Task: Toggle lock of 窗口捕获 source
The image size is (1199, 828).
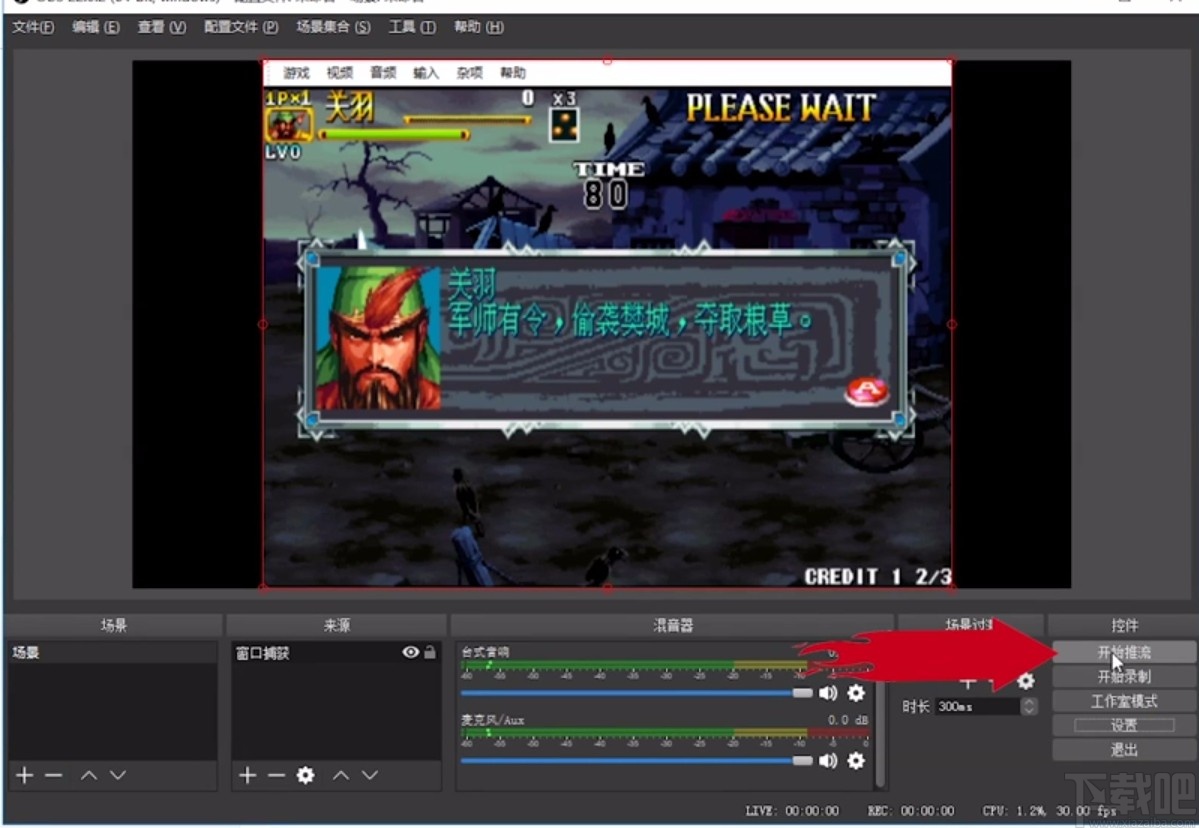Action: point(430,652)
